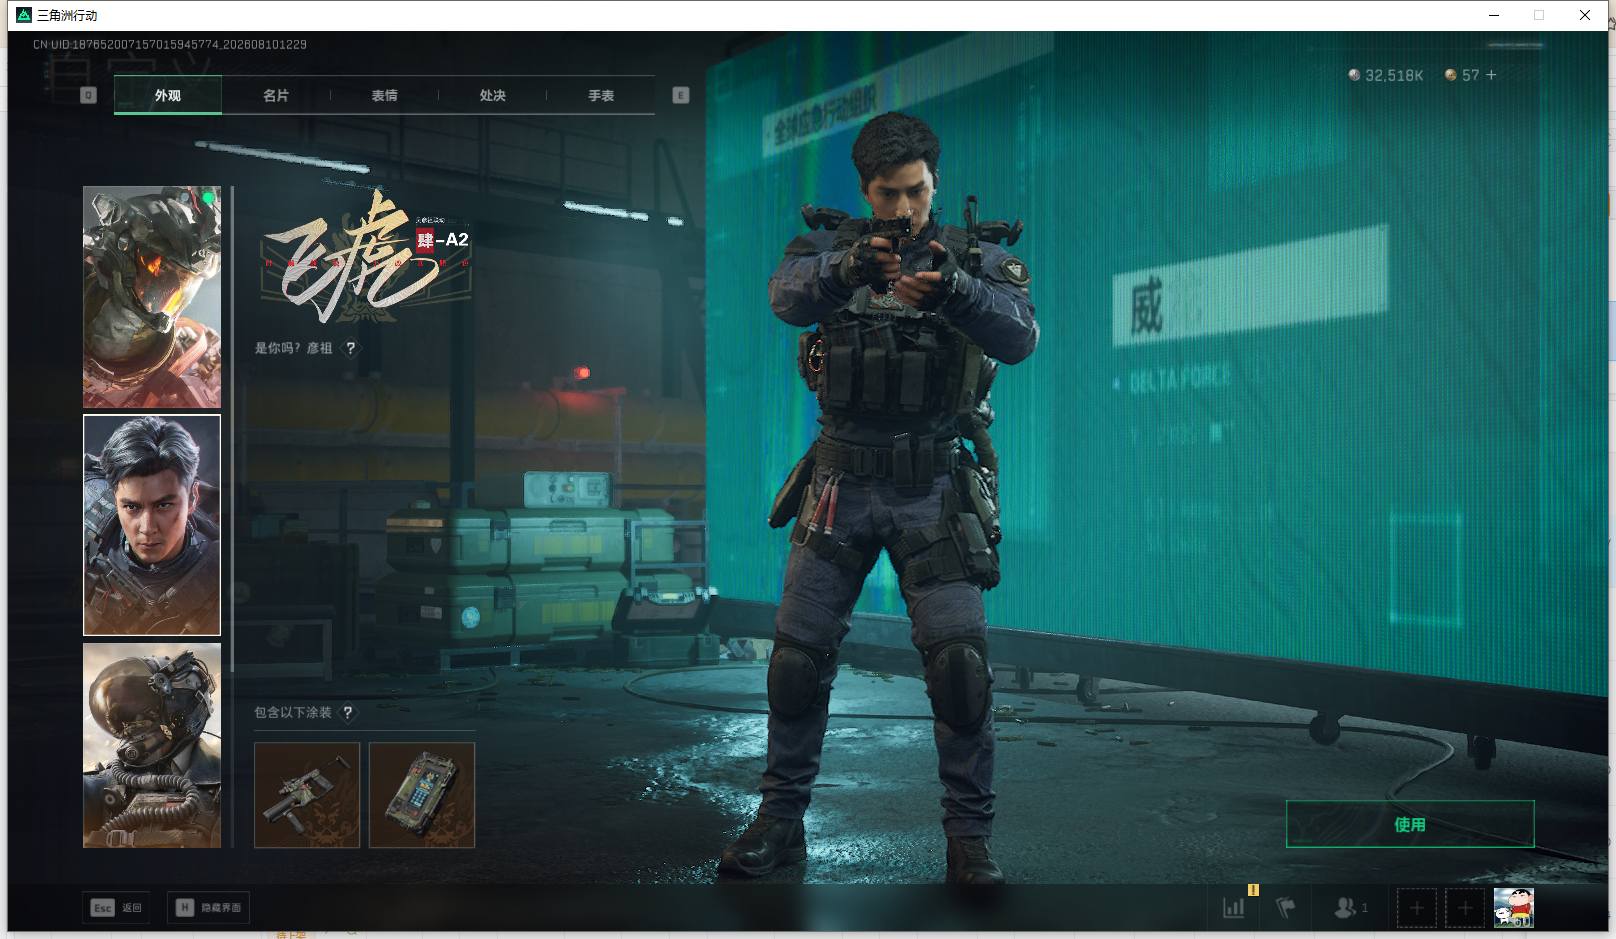Switch to the 名片 tab
The height and width of the screenshot is (939, 1616).
[x=276, y=95]
